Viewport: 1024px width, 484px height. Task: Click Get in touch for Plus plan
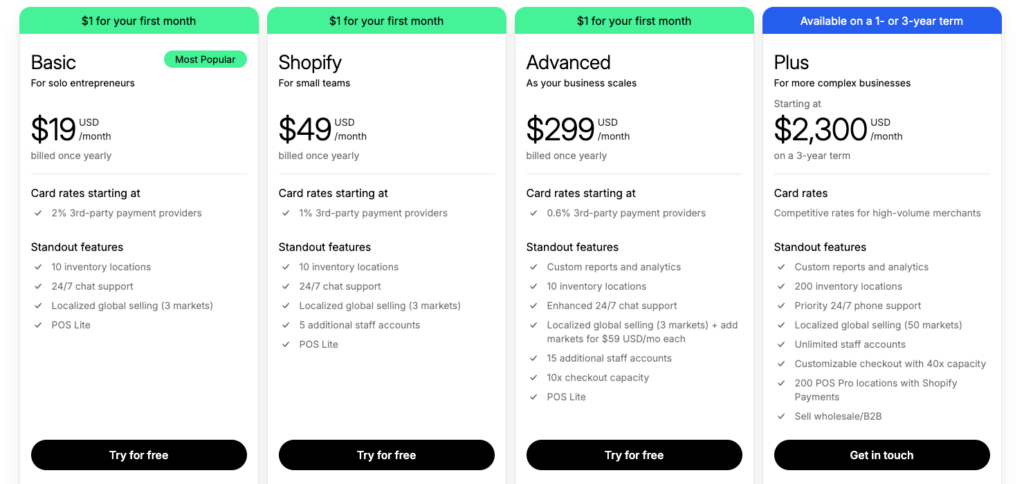[x=882, y=455]
